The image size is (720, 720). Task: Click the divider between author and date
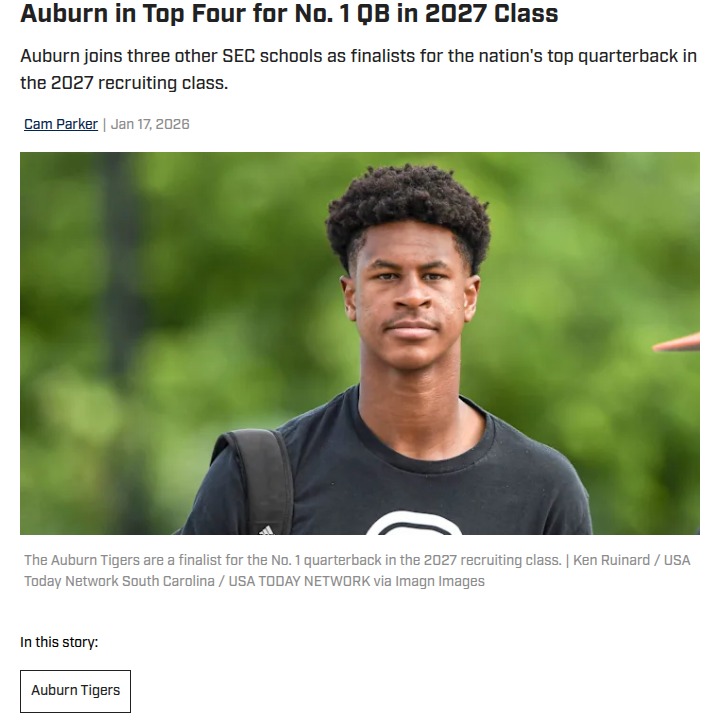tap(104, 124)
